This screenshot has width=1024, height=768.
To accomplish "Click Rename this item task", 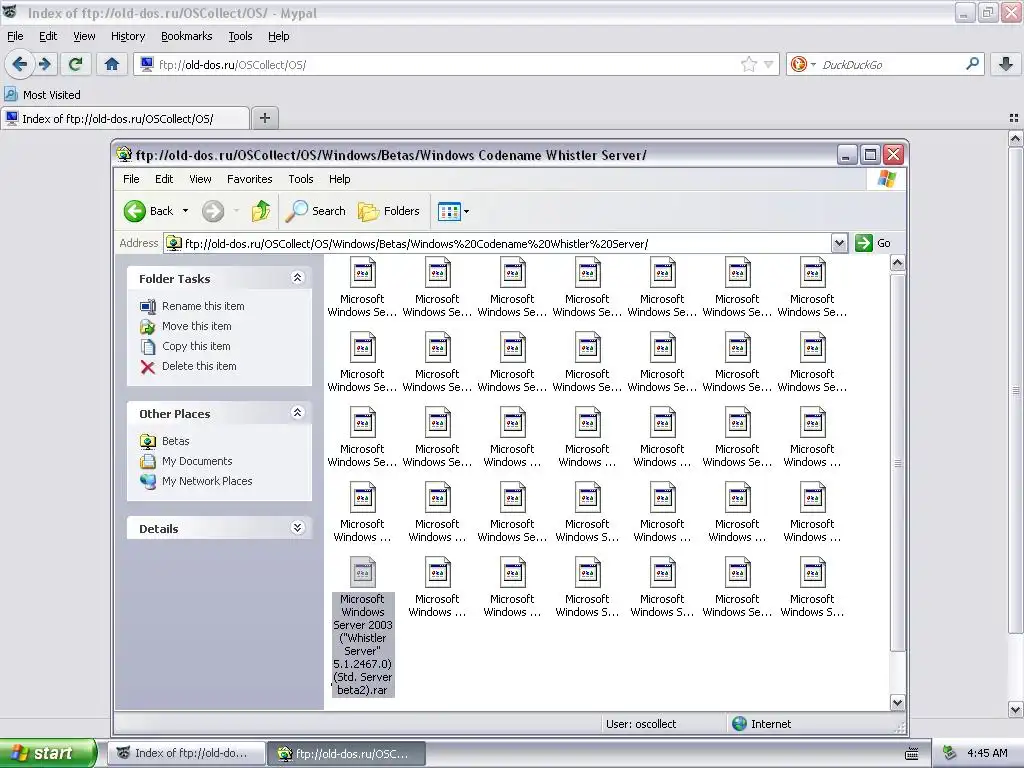I will pos(203,306).
